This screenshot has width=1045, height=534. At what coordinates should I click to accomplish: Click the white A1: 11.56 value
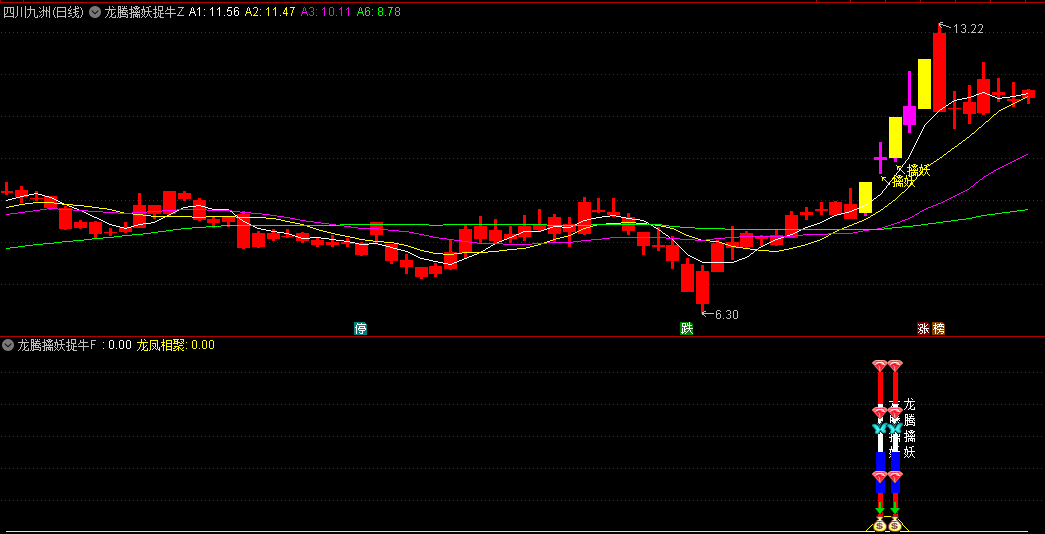[215, 12]
